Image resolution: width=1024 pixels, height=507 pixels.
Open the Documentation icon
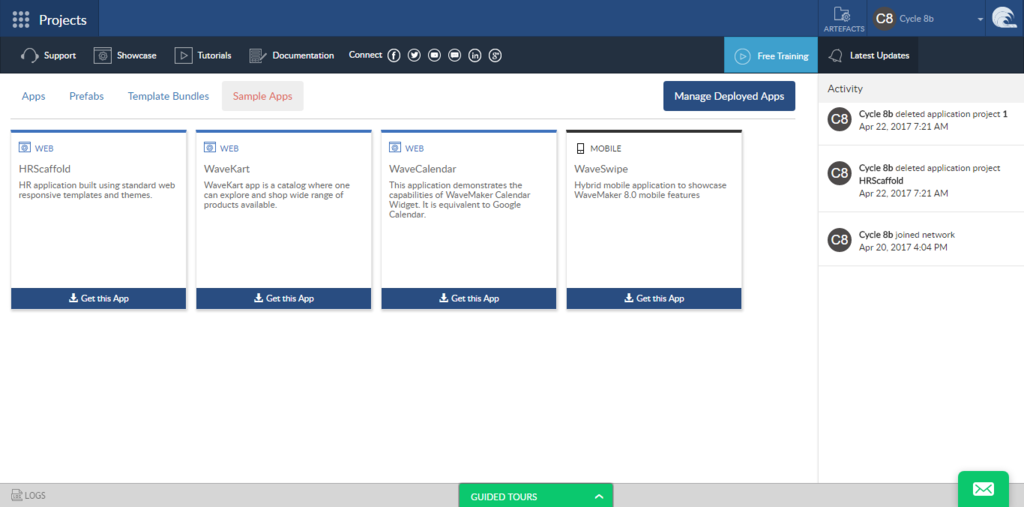click(258, 56)
